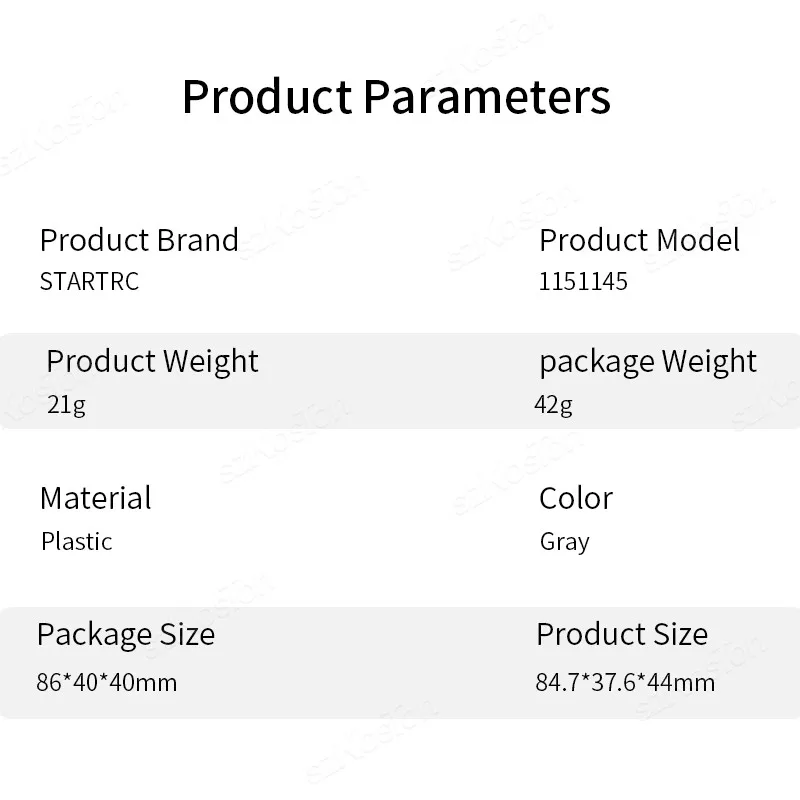The height and width of the screenshot is (800, 800).
Task: Click the Product Size label
Action: [621, 634]
